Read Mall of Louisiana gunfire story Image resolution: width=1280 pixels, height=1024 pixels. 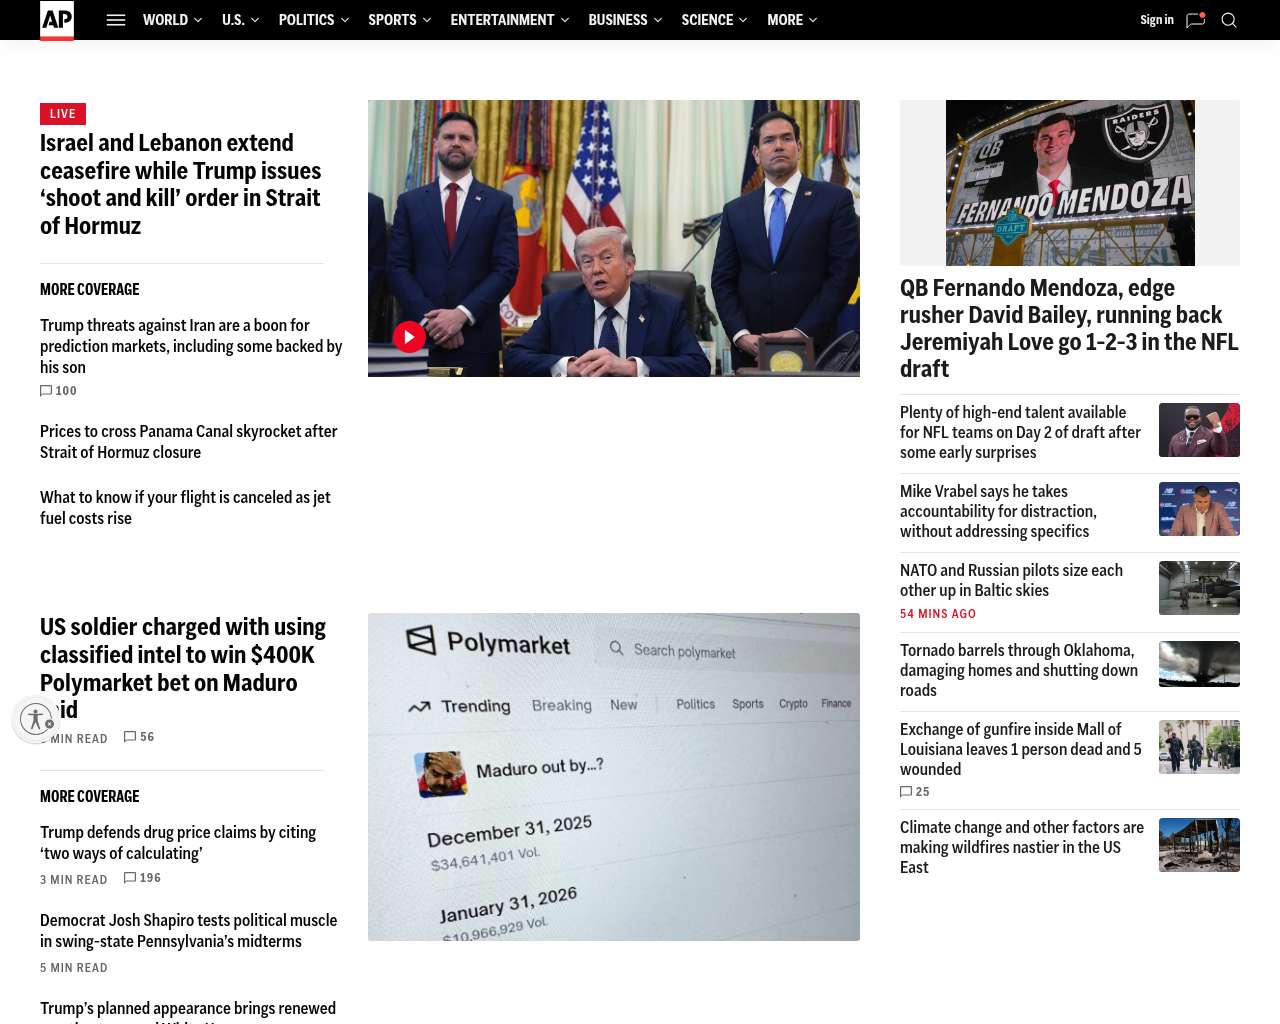tap(1020, 749)
